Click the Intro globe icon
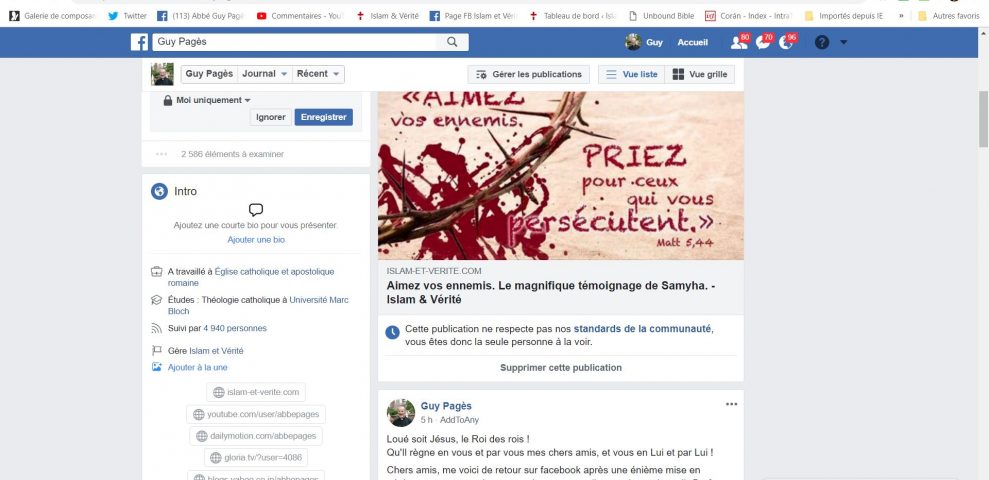Image resolution: width=989 pixels, height=480 pixels. click(x=160, y=191)
